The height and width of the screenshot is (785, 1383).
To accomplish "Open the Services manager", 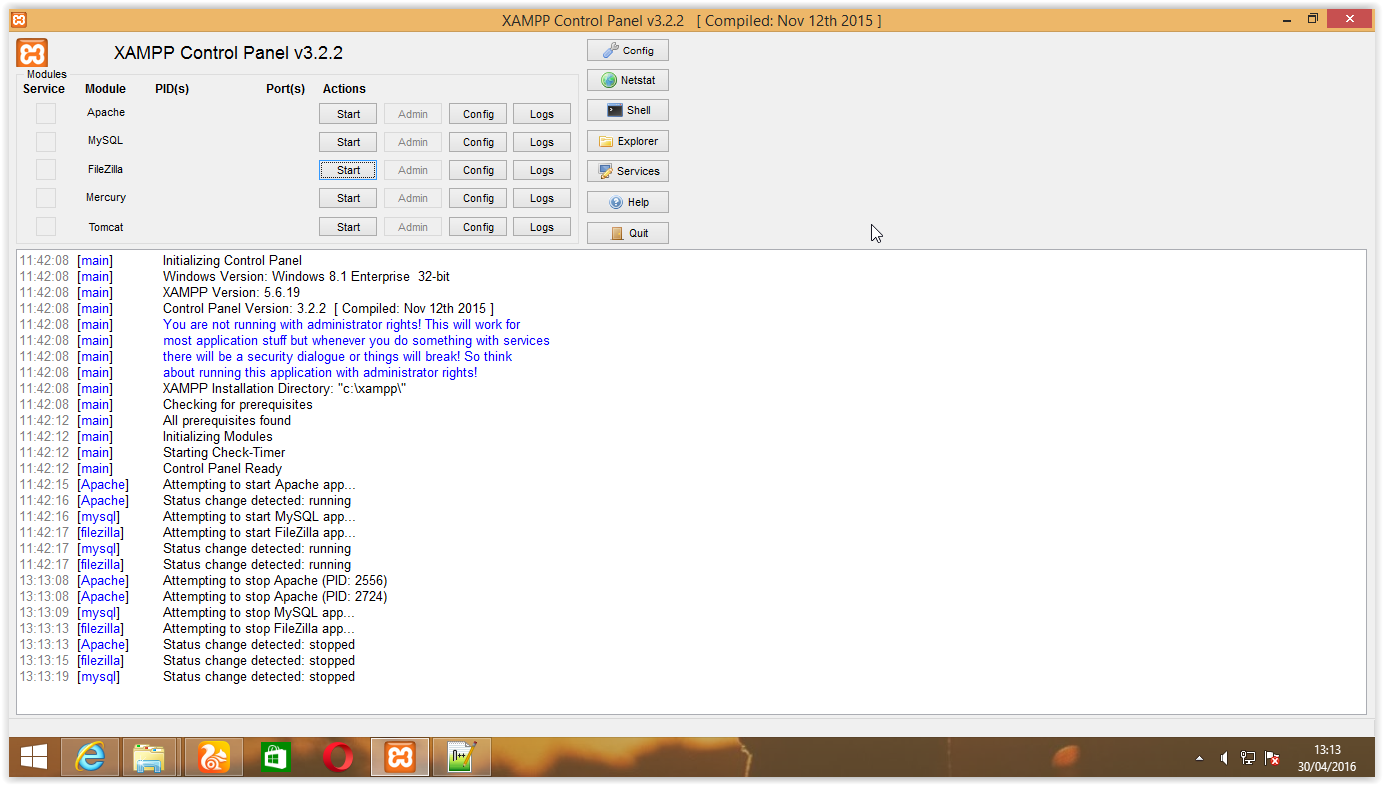I will [x=628, y=171].
